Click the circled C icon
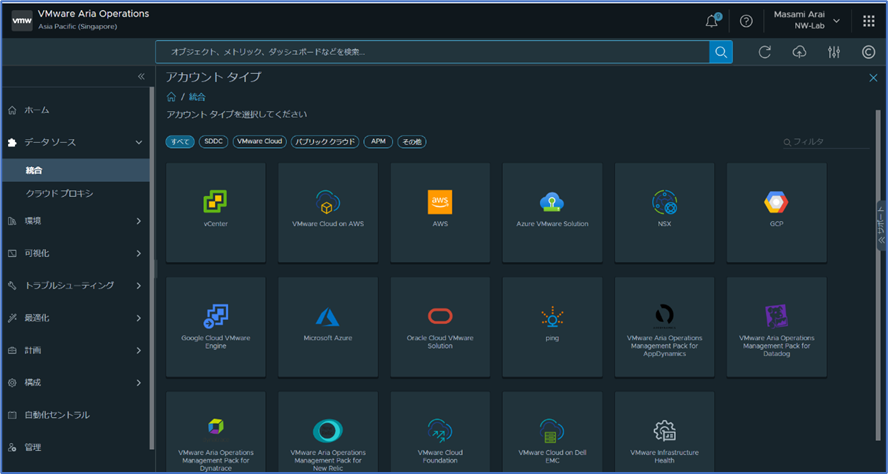Viewport: 888px width, 474px height. click(x=868, y=52)
